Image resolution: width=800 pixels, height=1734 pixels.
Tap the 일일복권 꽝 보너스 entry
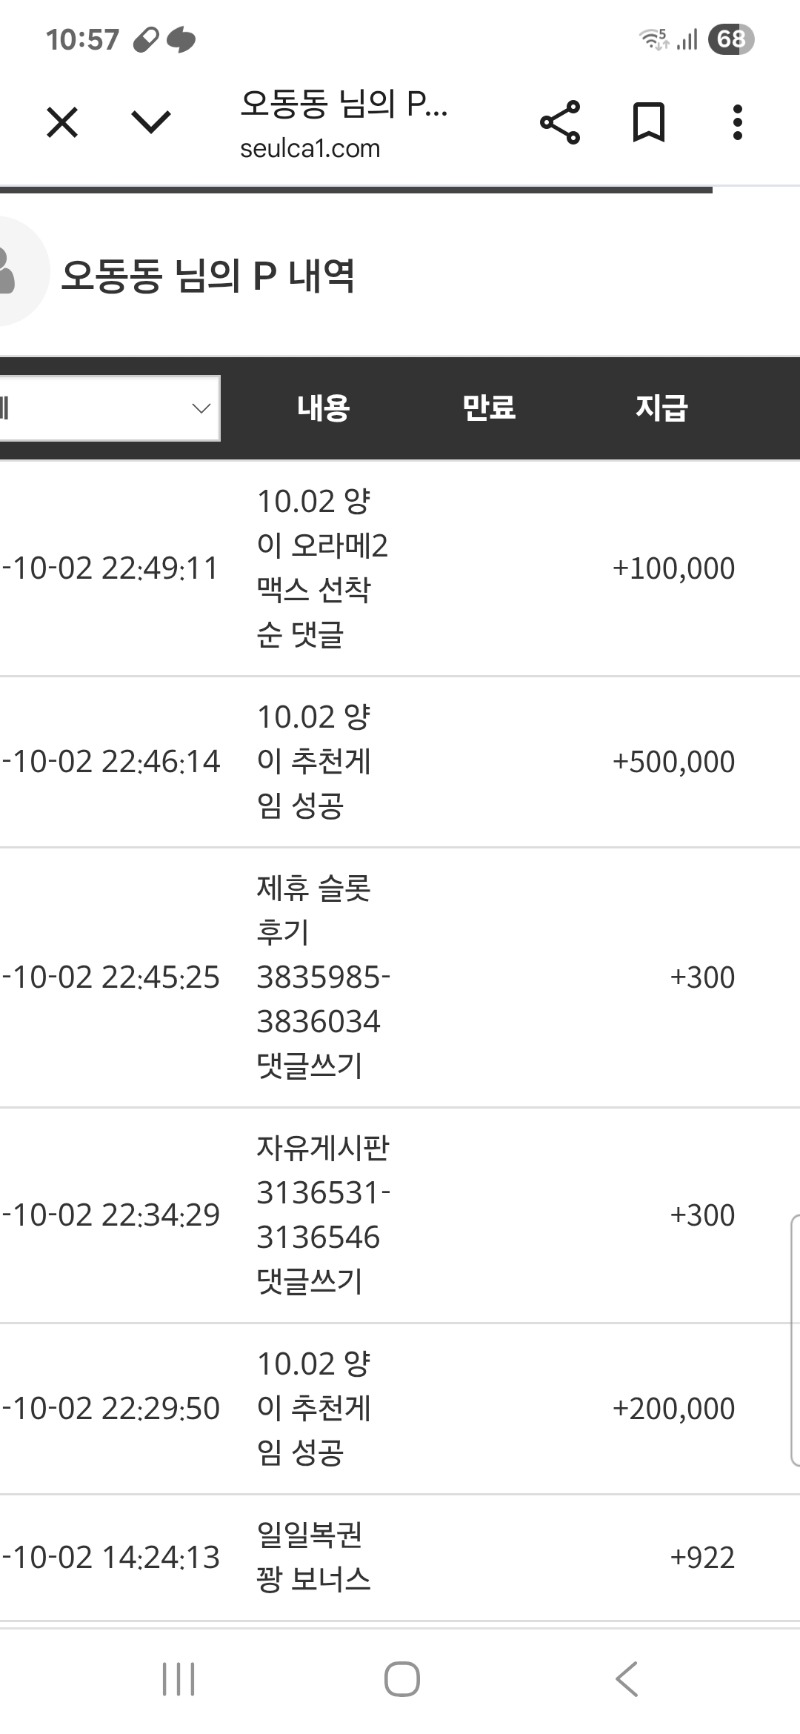(x=313, y=1557)
